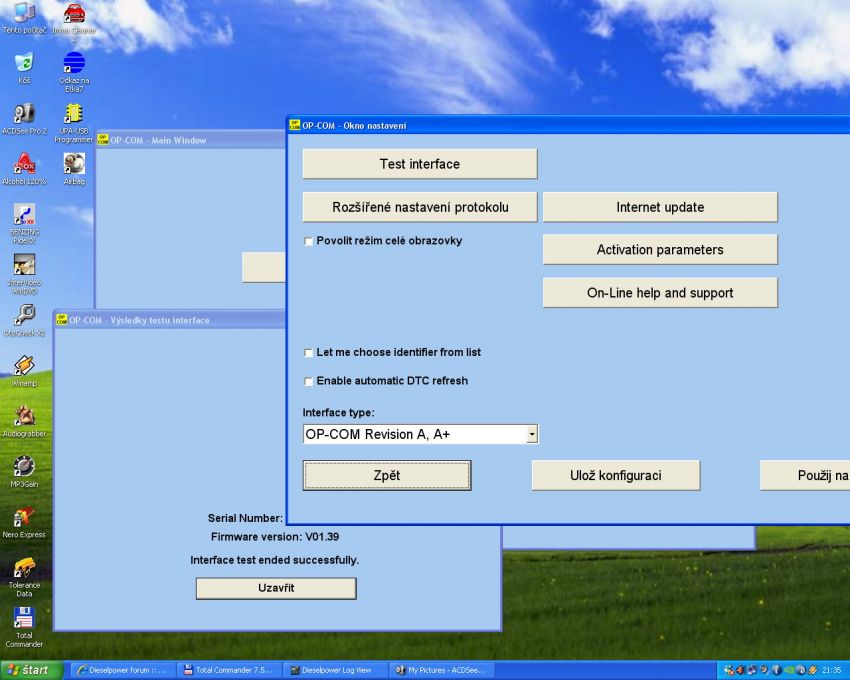Click the Serial Number label
850x680 pixels.
pos(245,518)
